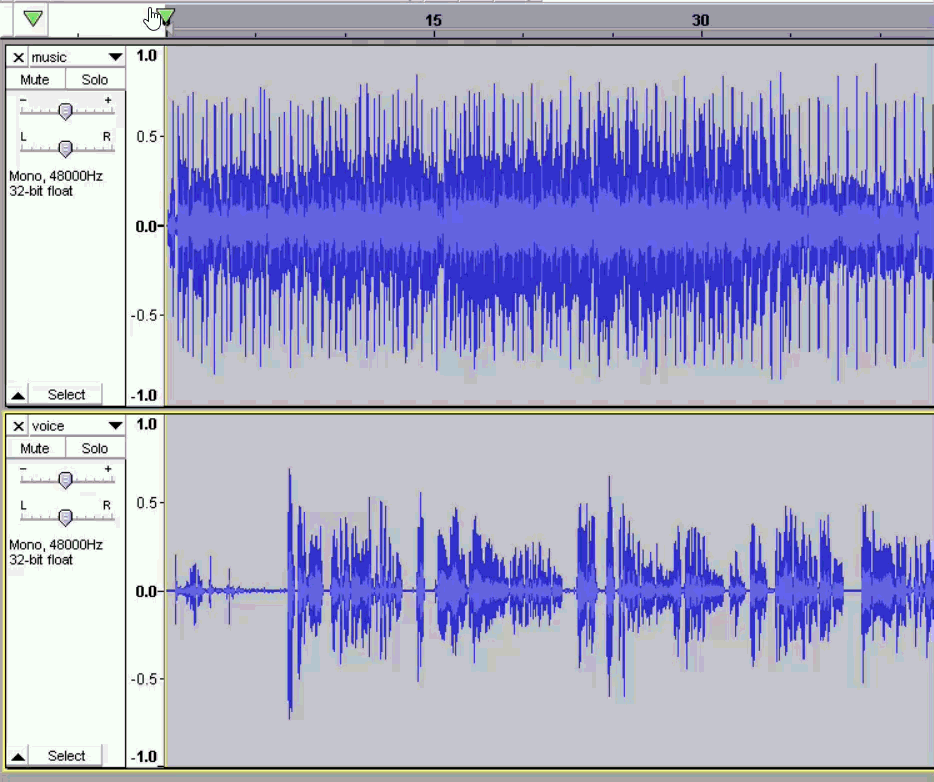Image resolution: width=934 pixels, height=782 pixels.
Task: Click the voice track gain slider
Action: (x=66, y=479)
